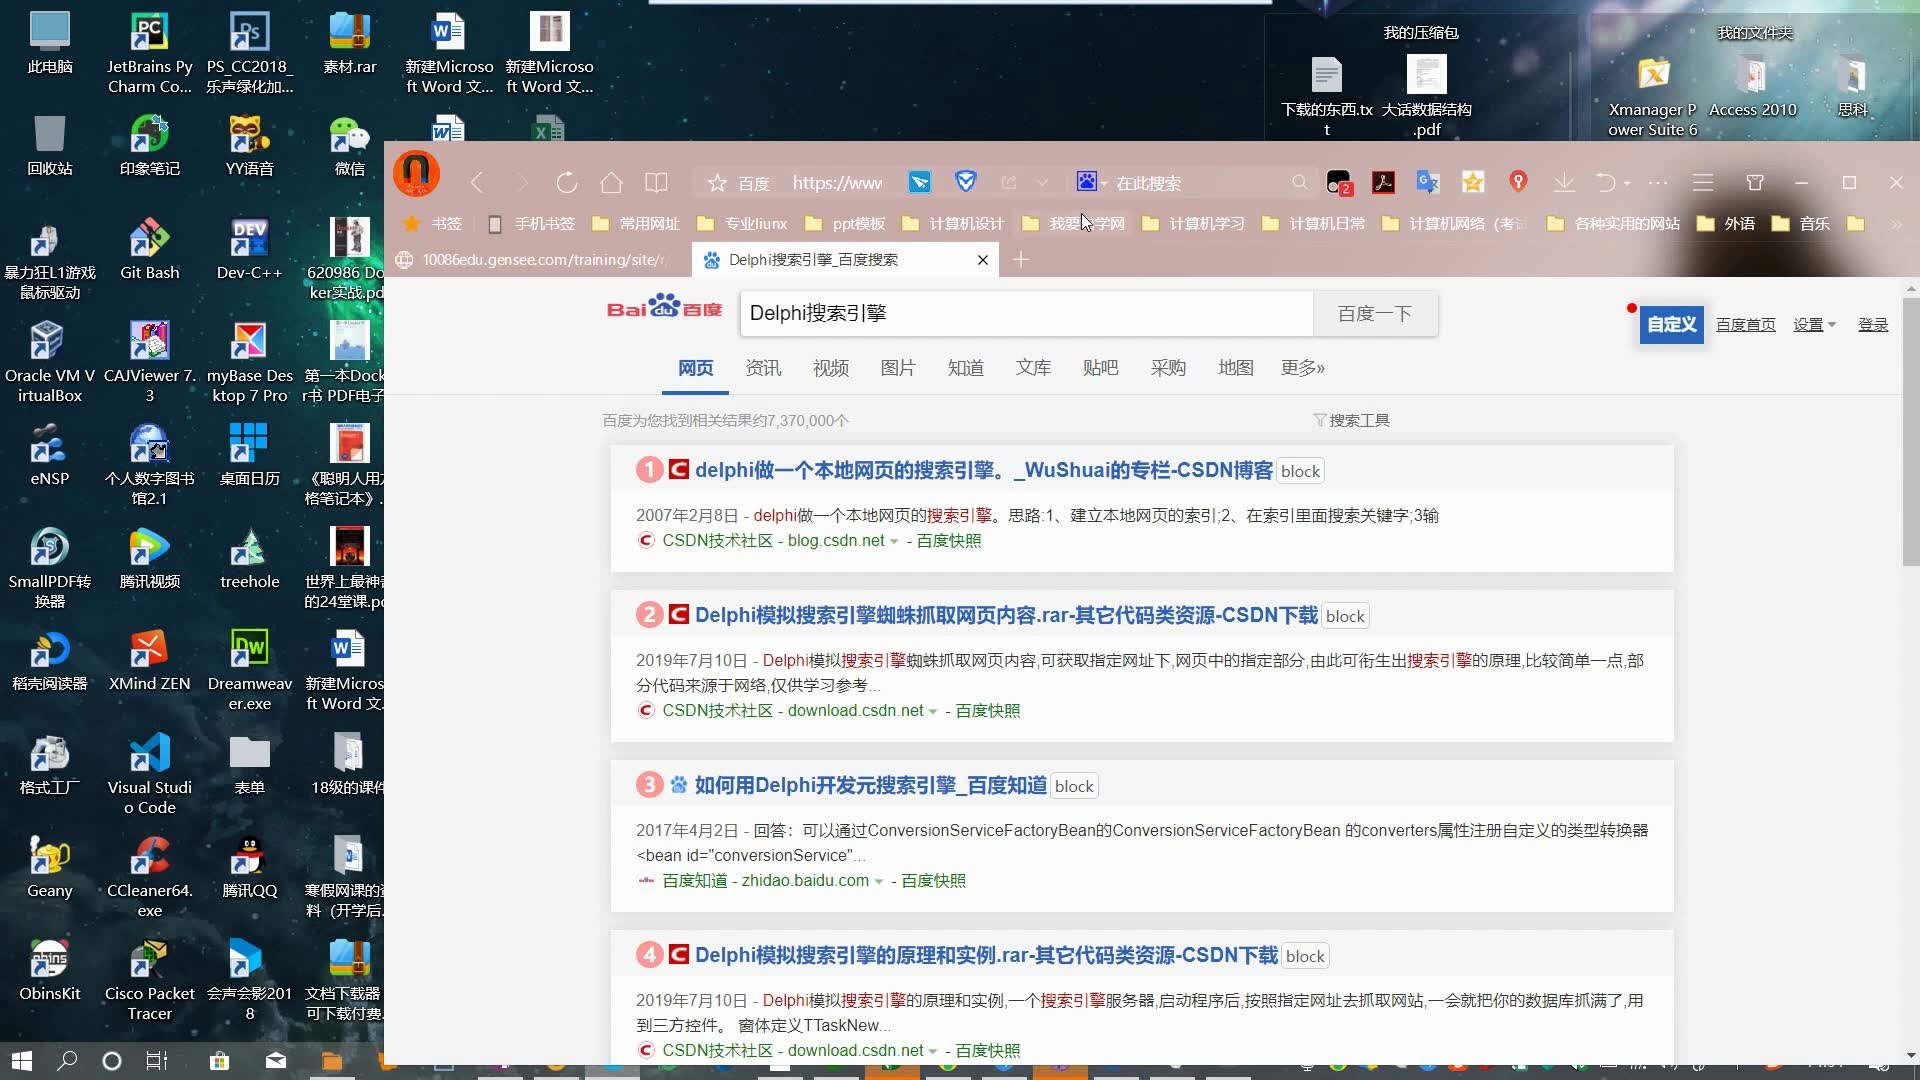This screenshot has height=1080, width=1920.
Task: Open the Adobe PDF extension icon
Action: (1383, 182)
